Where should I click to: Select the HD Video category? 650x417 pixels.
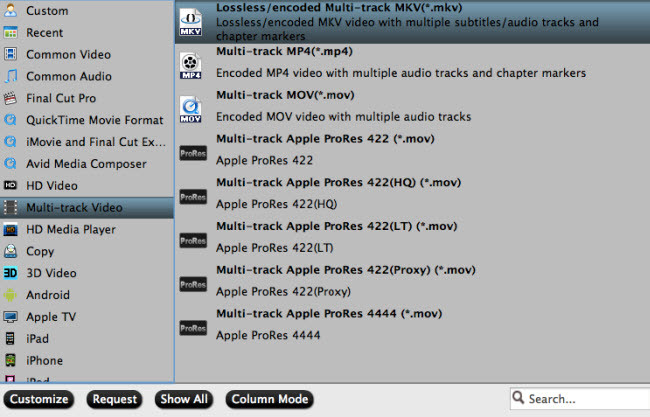click(87, 186)
